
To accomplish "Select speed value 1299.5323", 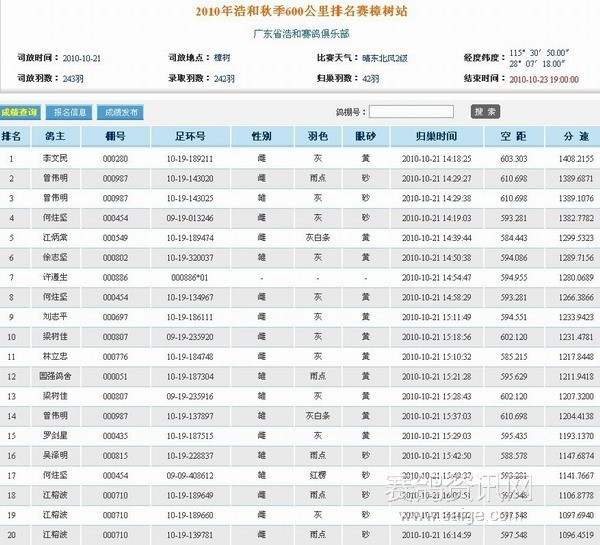I will point(576,238).
